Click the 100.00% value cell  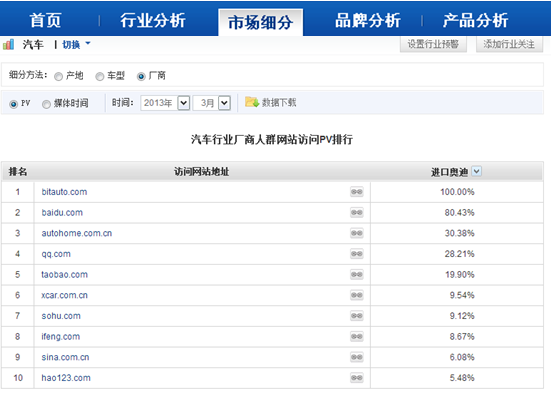tap(457, 192)
